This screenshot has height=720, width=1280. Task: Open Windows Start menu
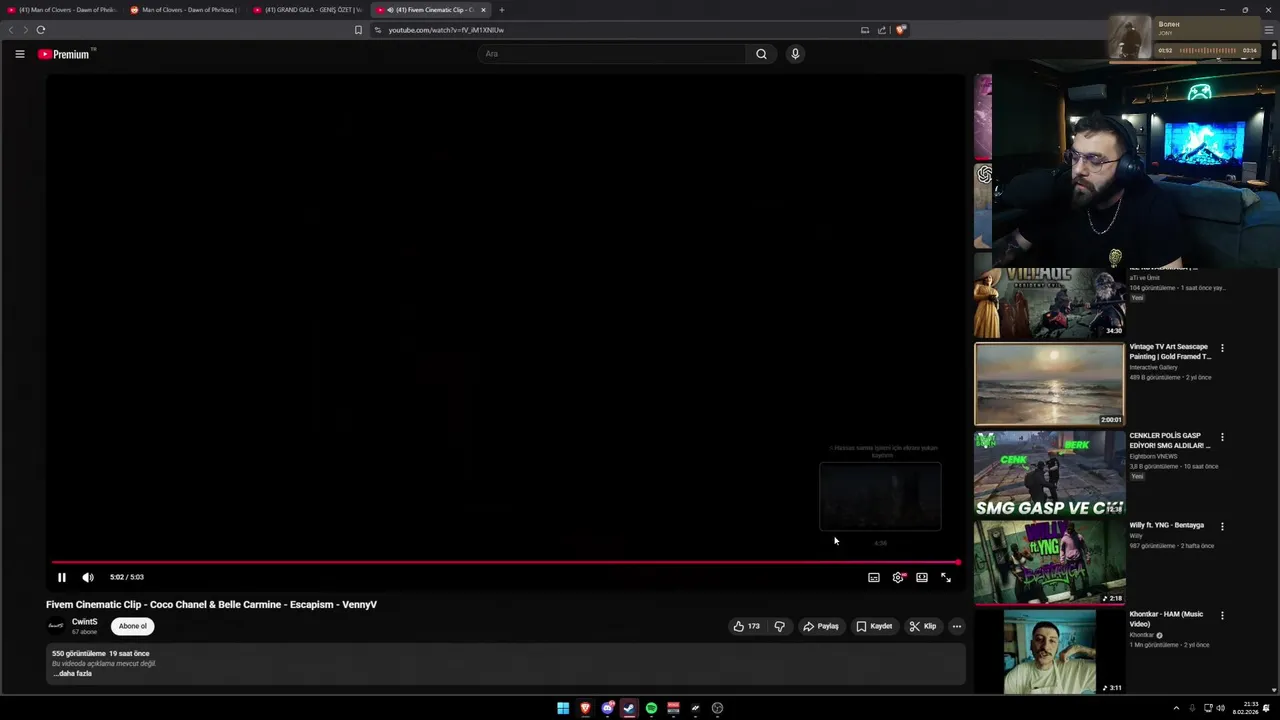(x=563, y=708)
